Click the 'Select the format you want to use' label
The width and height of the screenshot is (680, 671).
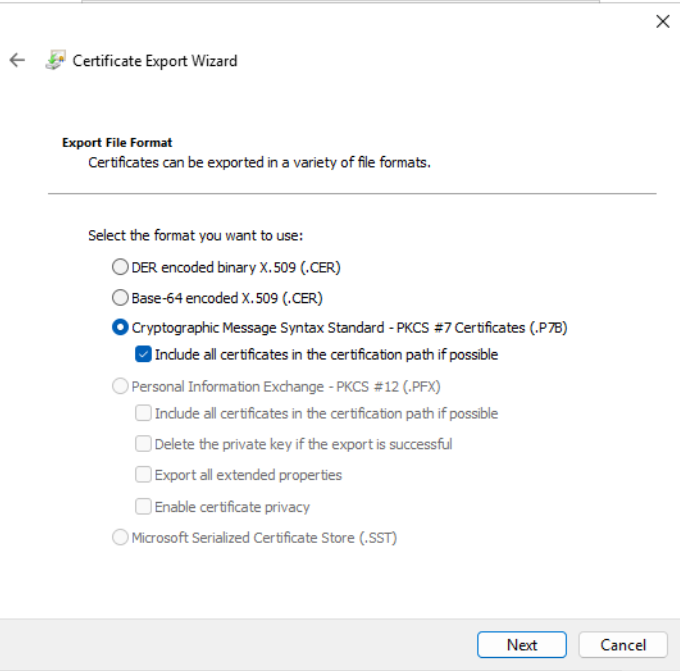click(195, 236)
